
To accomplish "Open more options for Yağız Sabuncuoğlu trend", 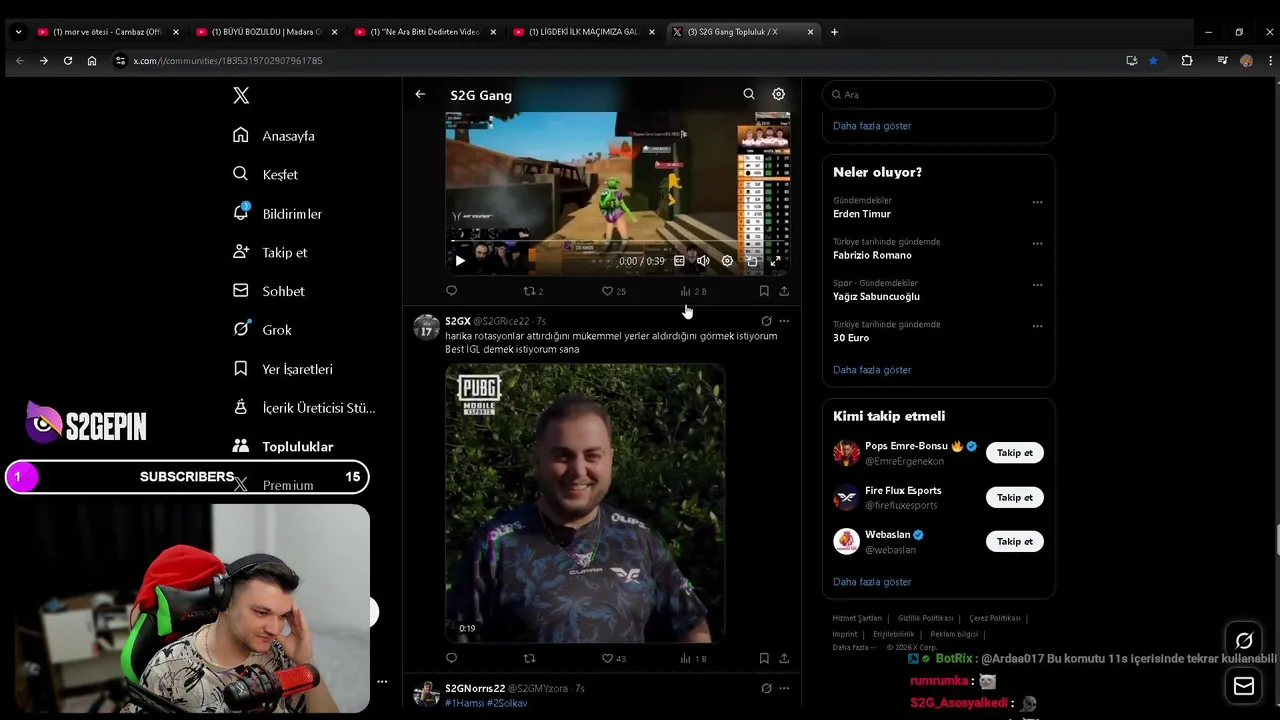I will click(x=1037, y=285).
